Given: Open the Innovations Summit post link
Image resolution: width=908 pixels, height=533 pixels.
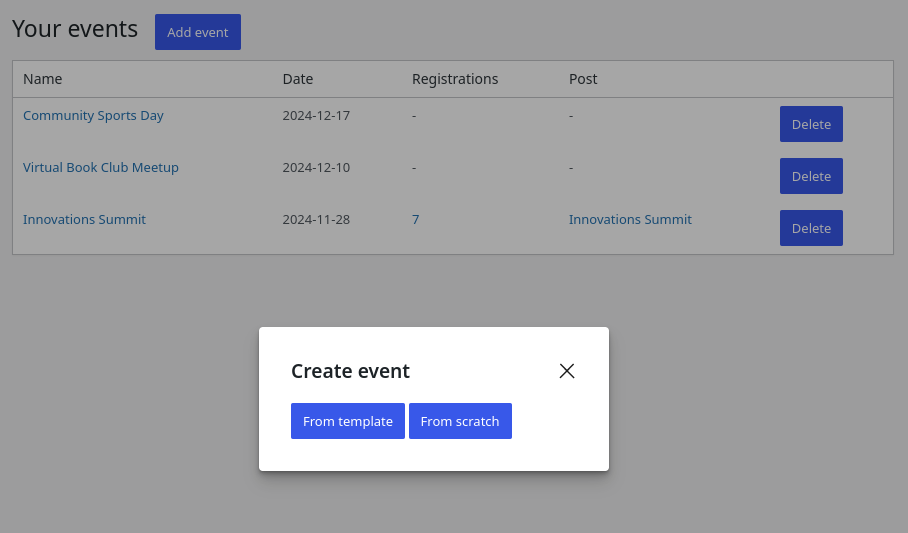Looking at the screenshot, I should [630, 220].
